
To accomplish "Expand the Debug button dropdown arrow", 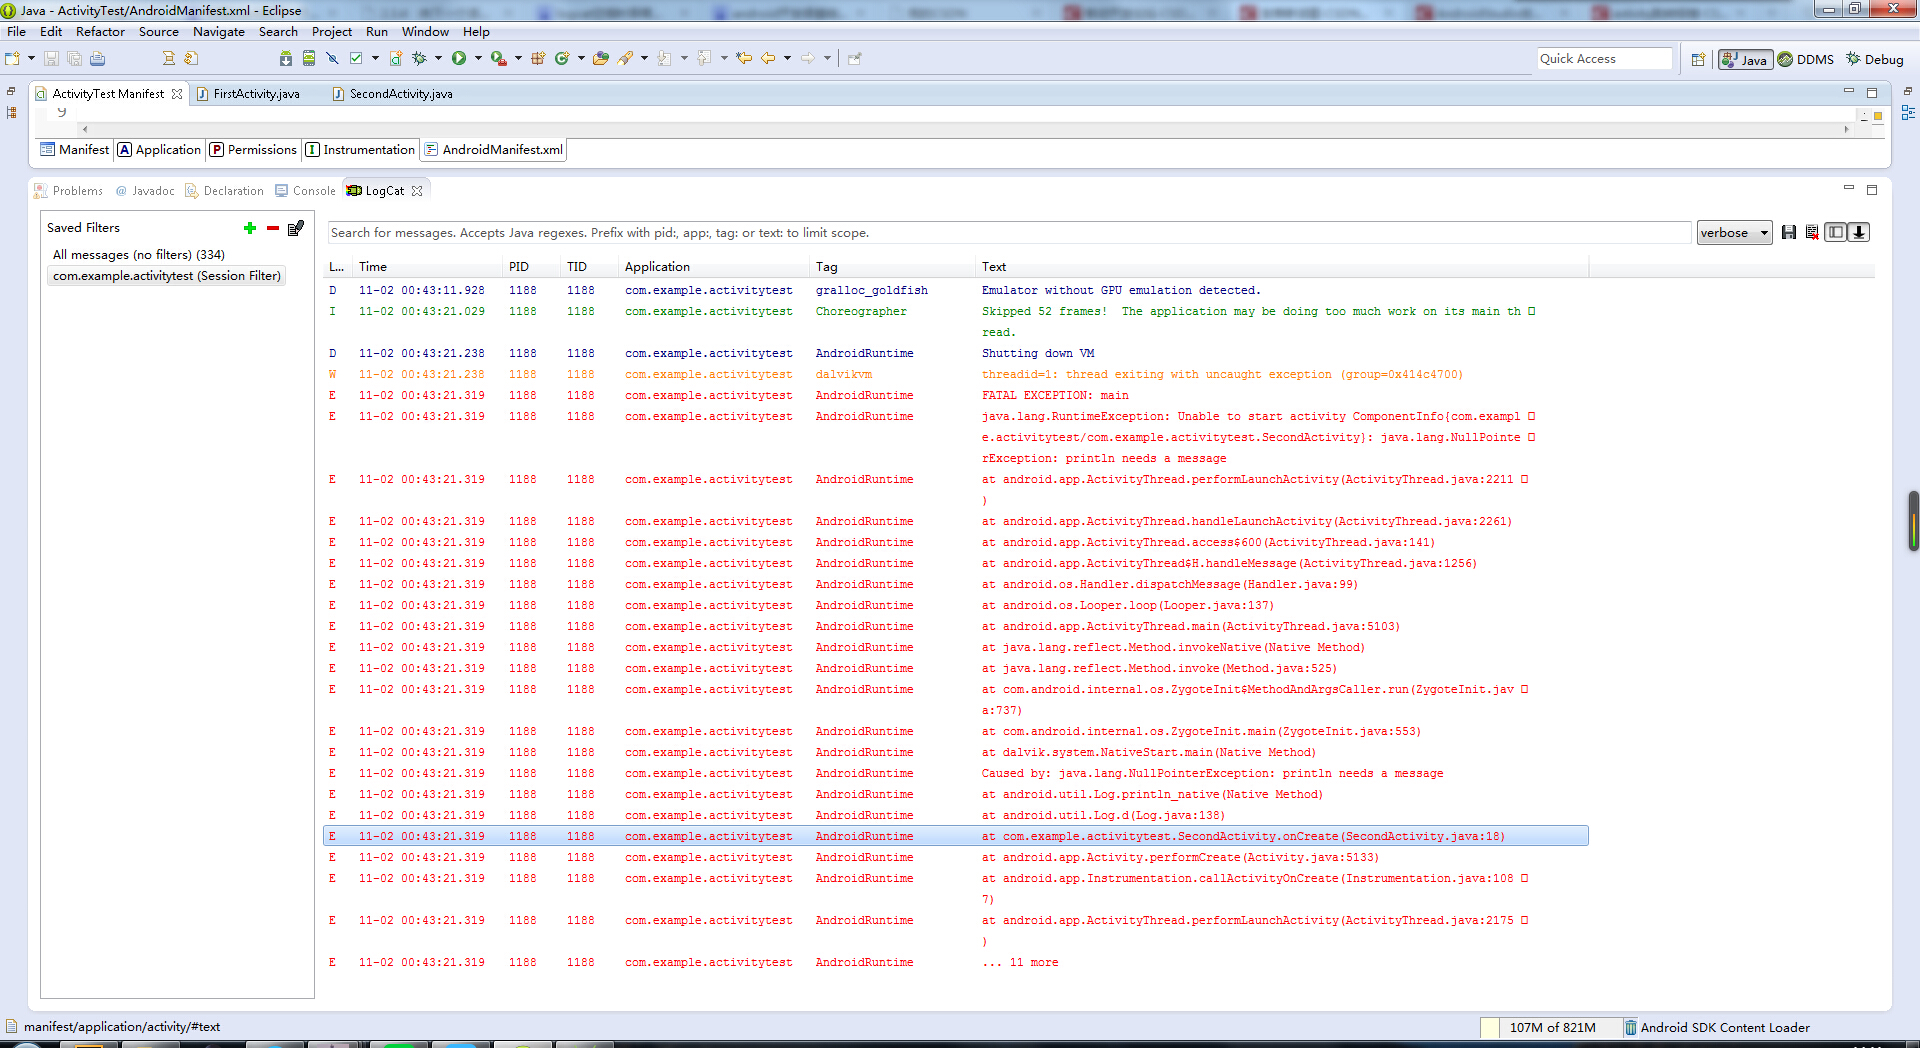I will (438, 59).
